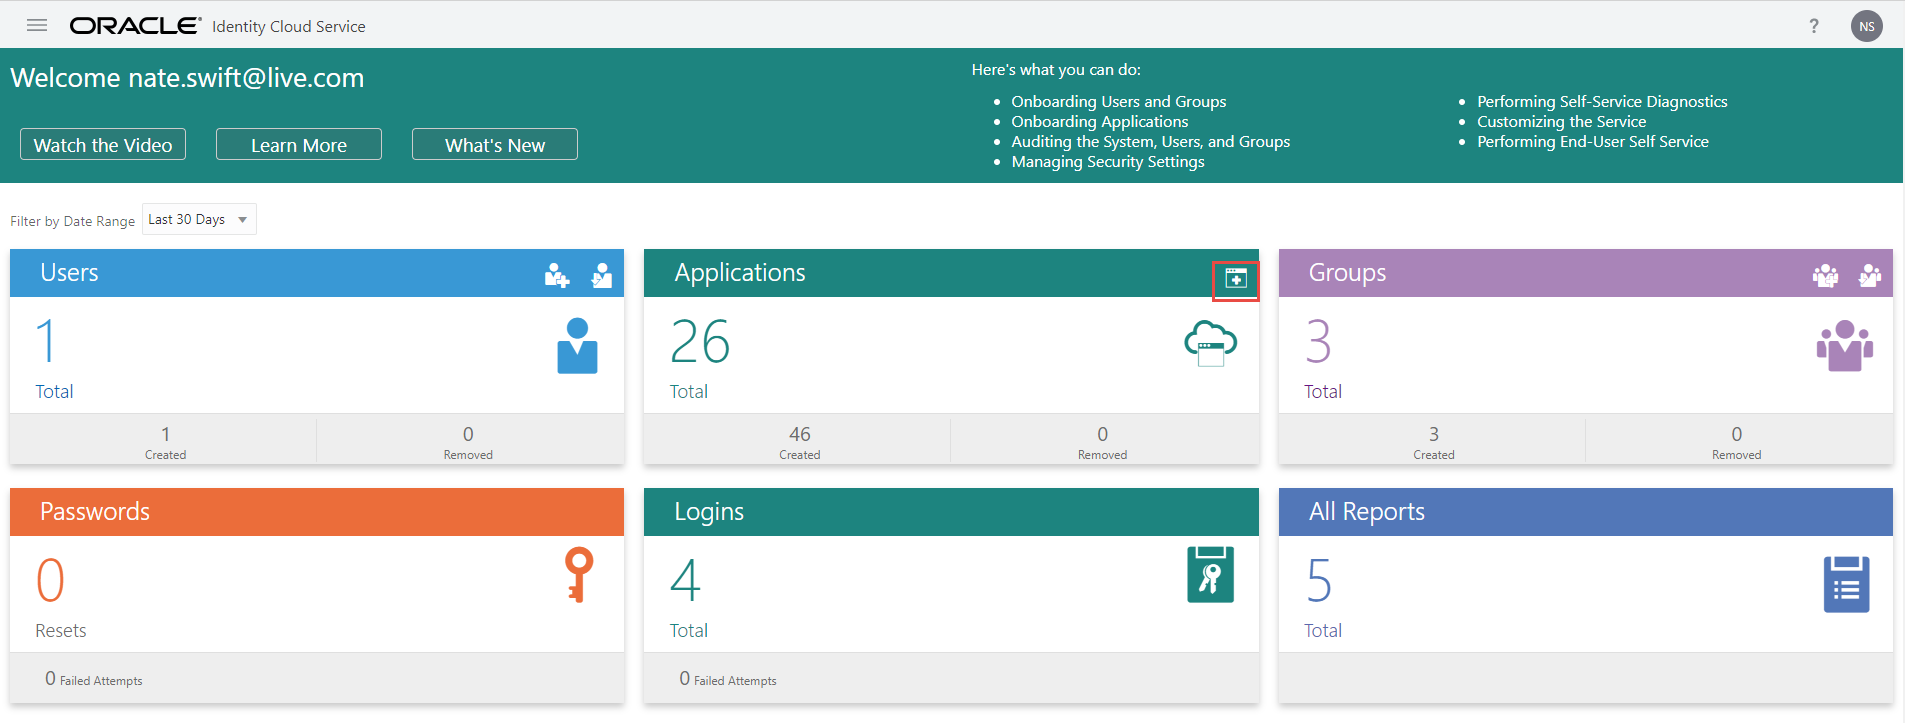Open Onboarding Applications link
The width and height of the screenshot is (1905, 723).
click(x=1099, y=121)
